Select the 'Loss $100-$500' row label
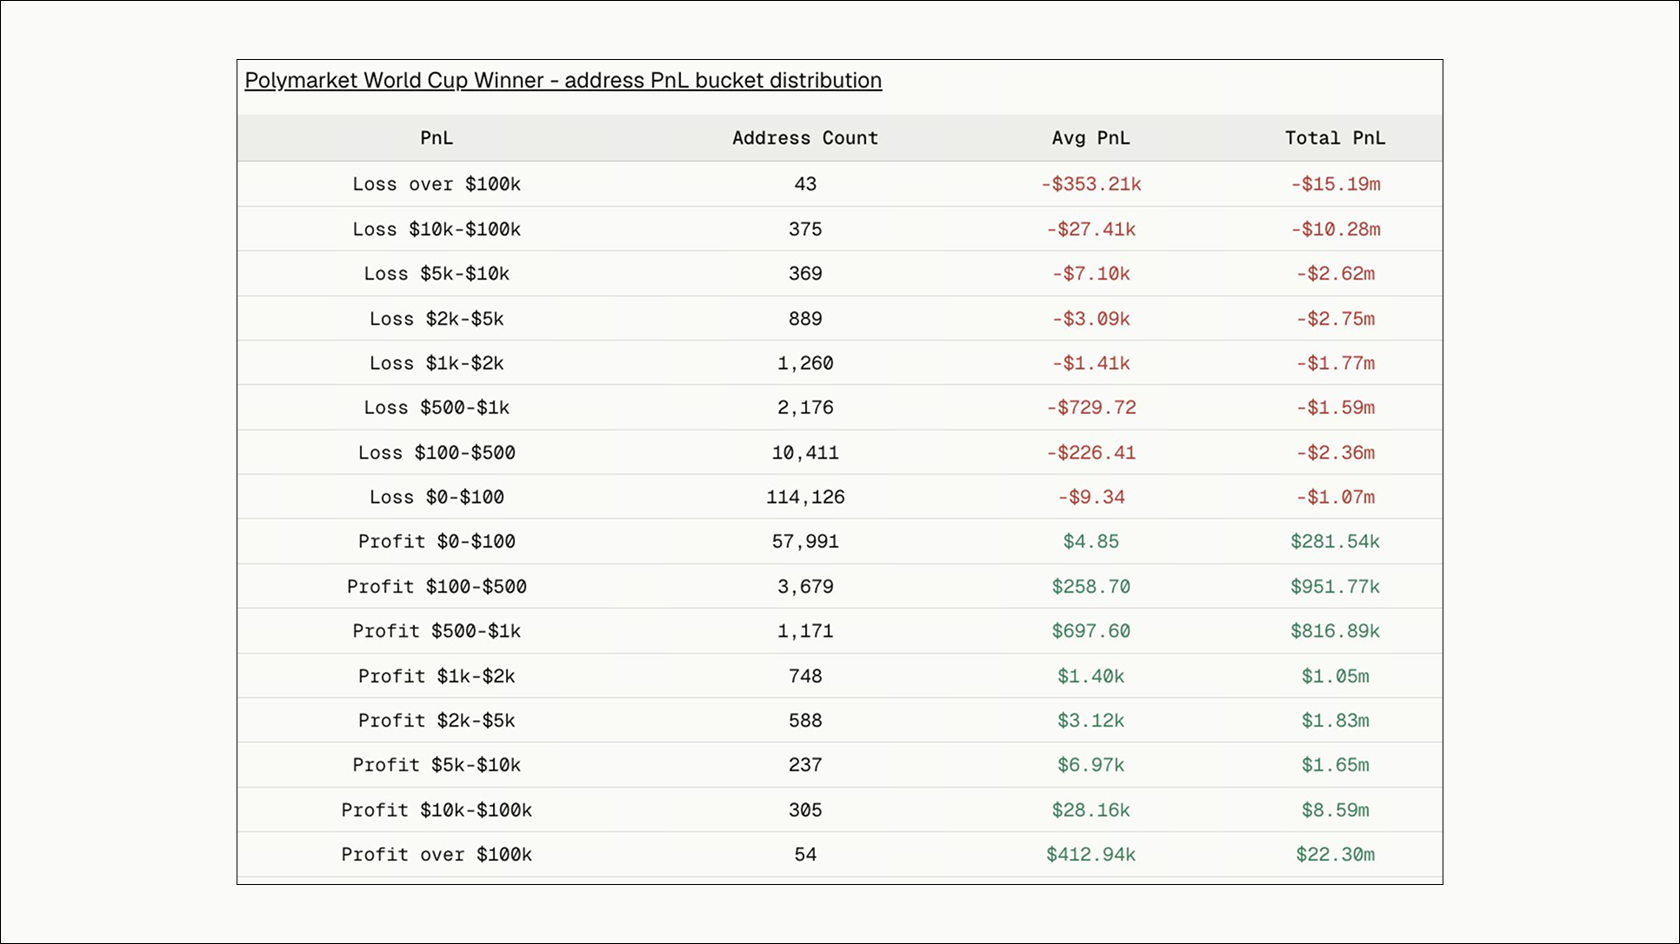The width and height of the screenshot is (1680, 944). 437,453
